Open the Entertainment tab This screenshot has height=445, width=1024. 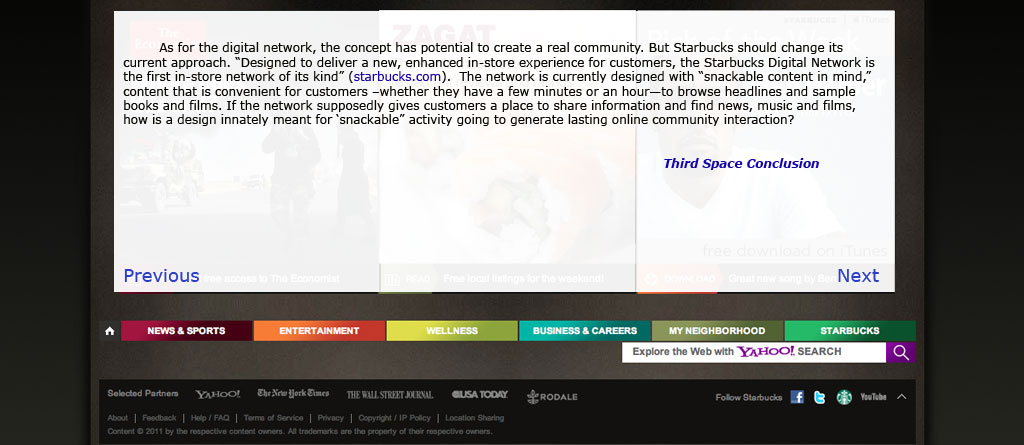319,331
